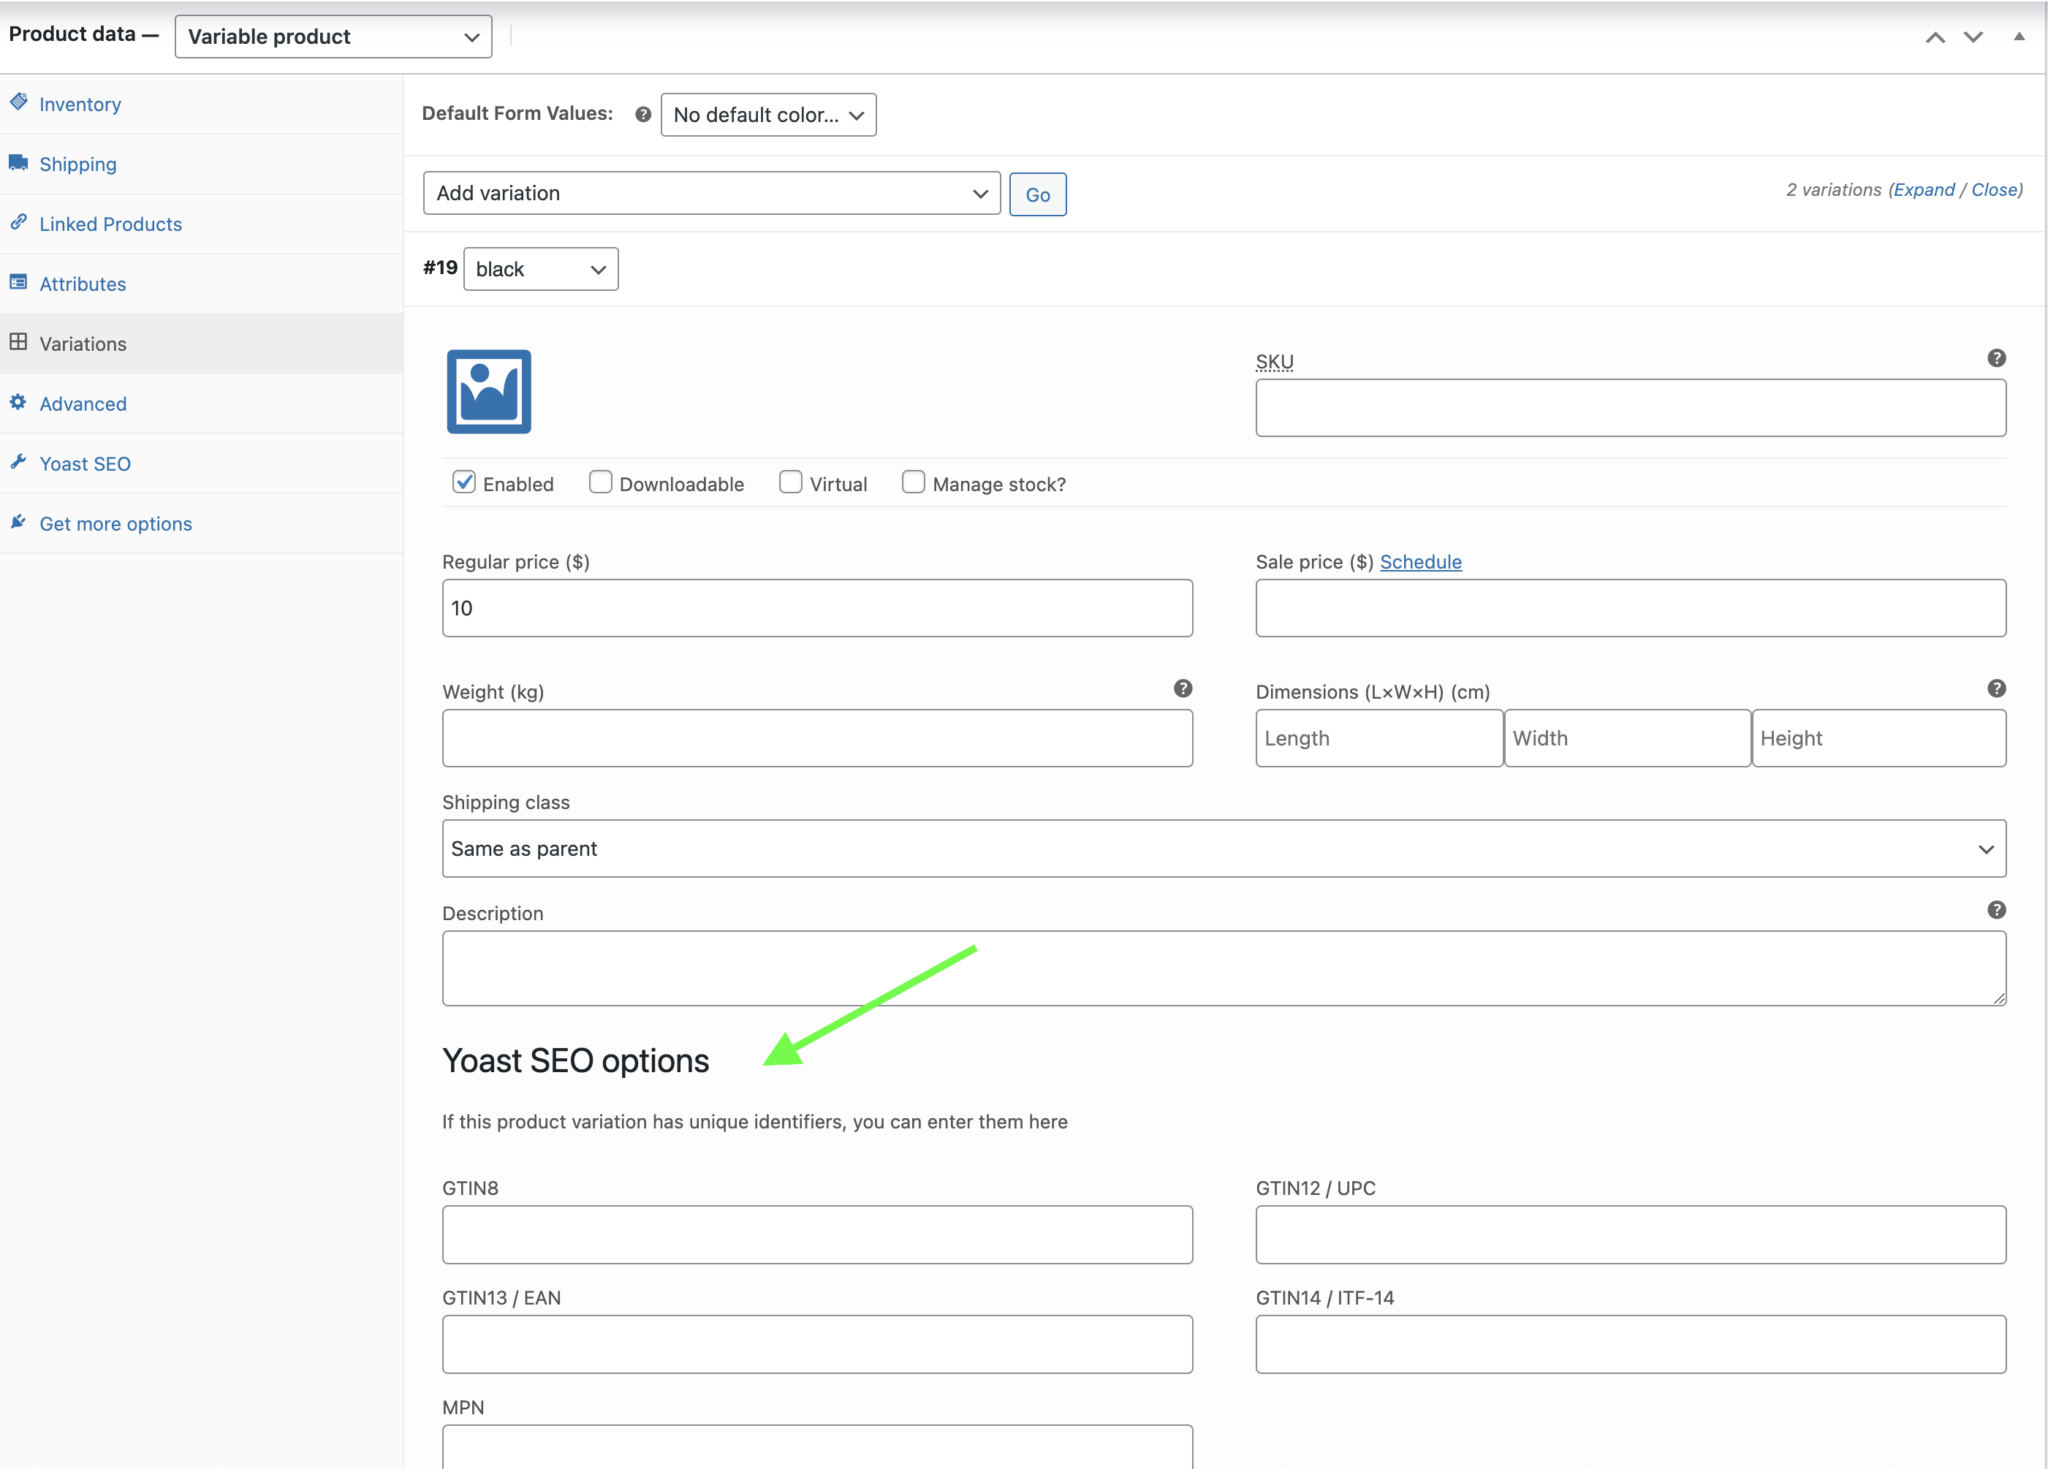Uncheck the Enabled checkbox
The width and height of the screenshot is (2048, 1469).
tap(463, 482)
